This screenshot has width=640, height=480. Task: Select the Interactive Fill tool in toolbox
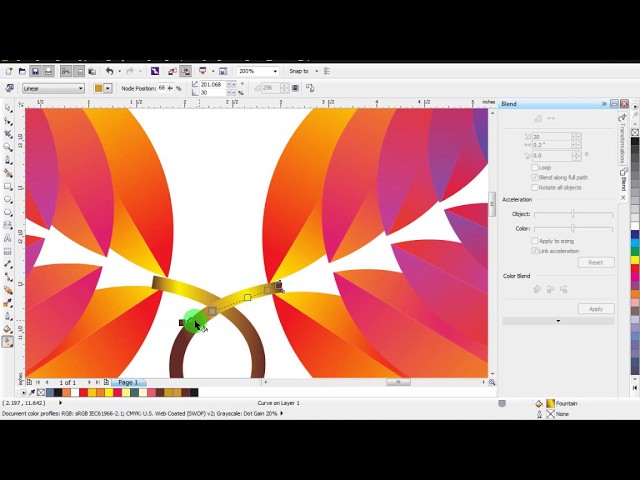tap(8, 342)
